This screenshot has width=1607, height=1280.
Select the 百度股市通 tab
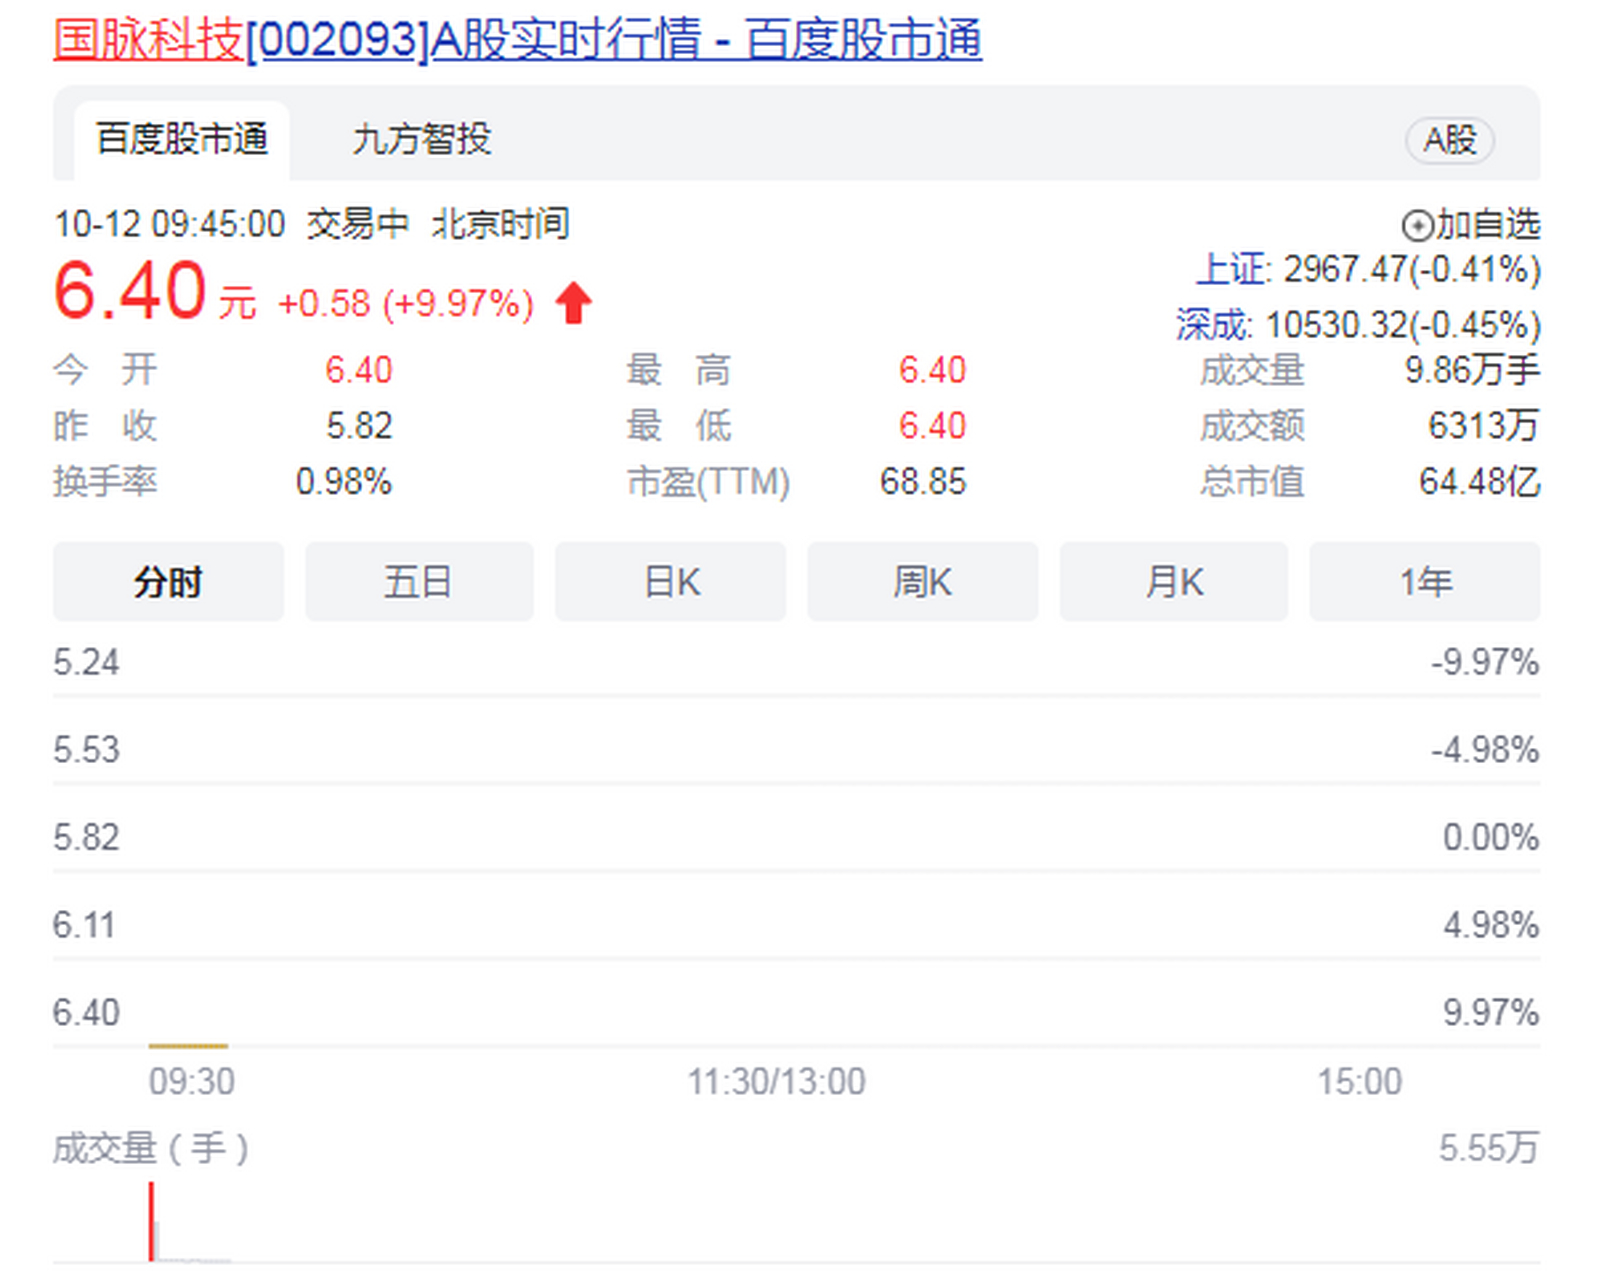[182, 140]
